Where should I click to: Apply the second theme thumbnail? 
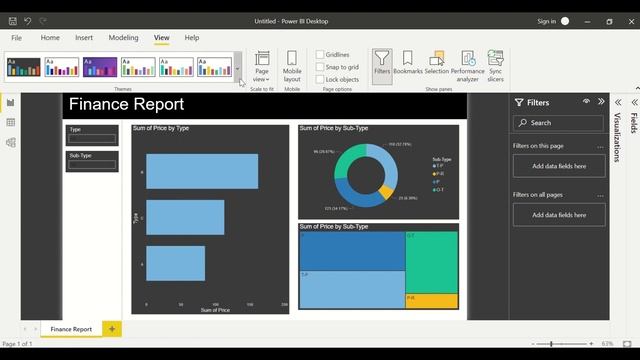pos(62,67)
